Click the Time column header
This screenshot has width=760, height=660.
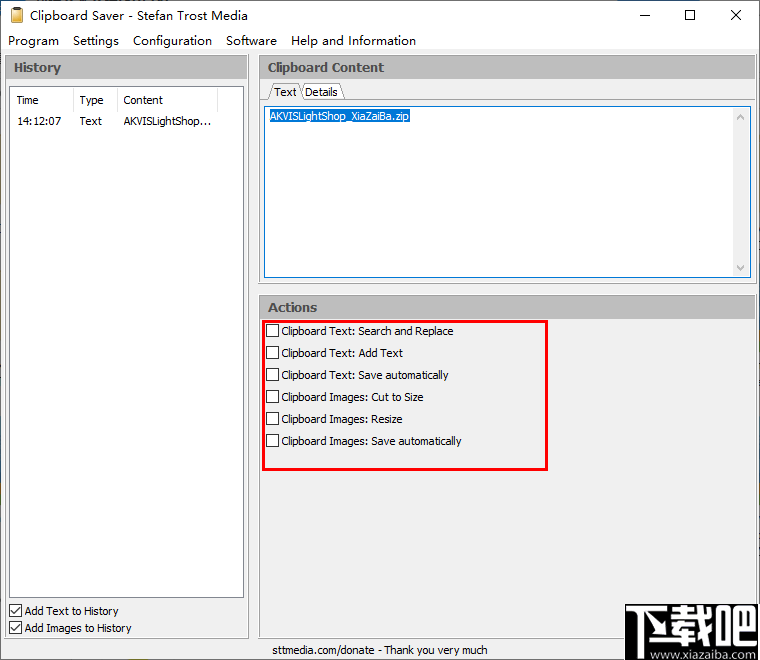click(x=43, y=100)
